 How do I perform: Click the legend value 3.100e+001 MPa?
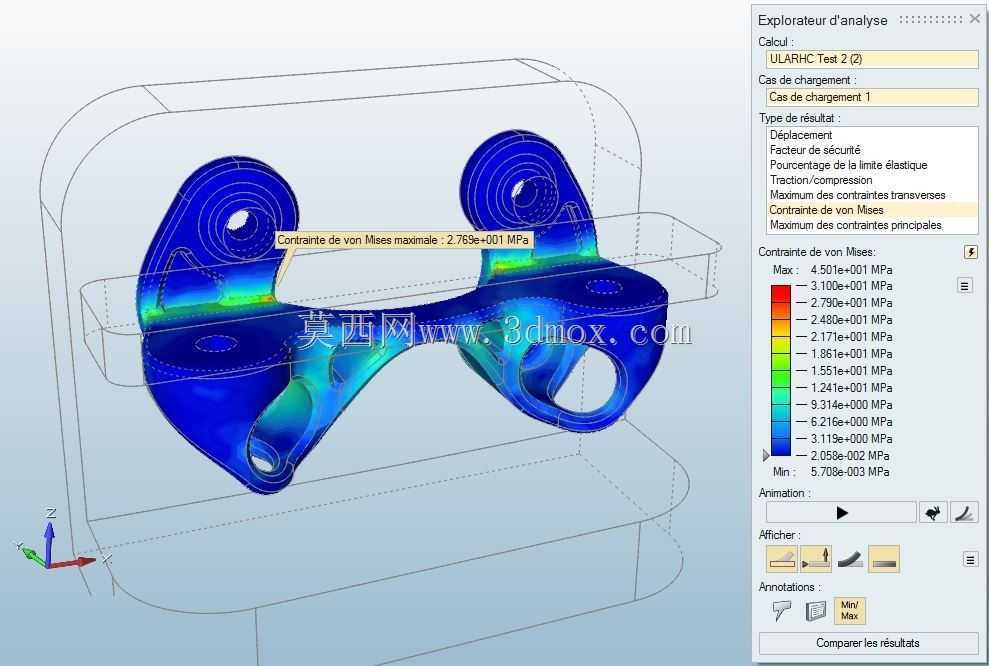[x=851, y=286]
